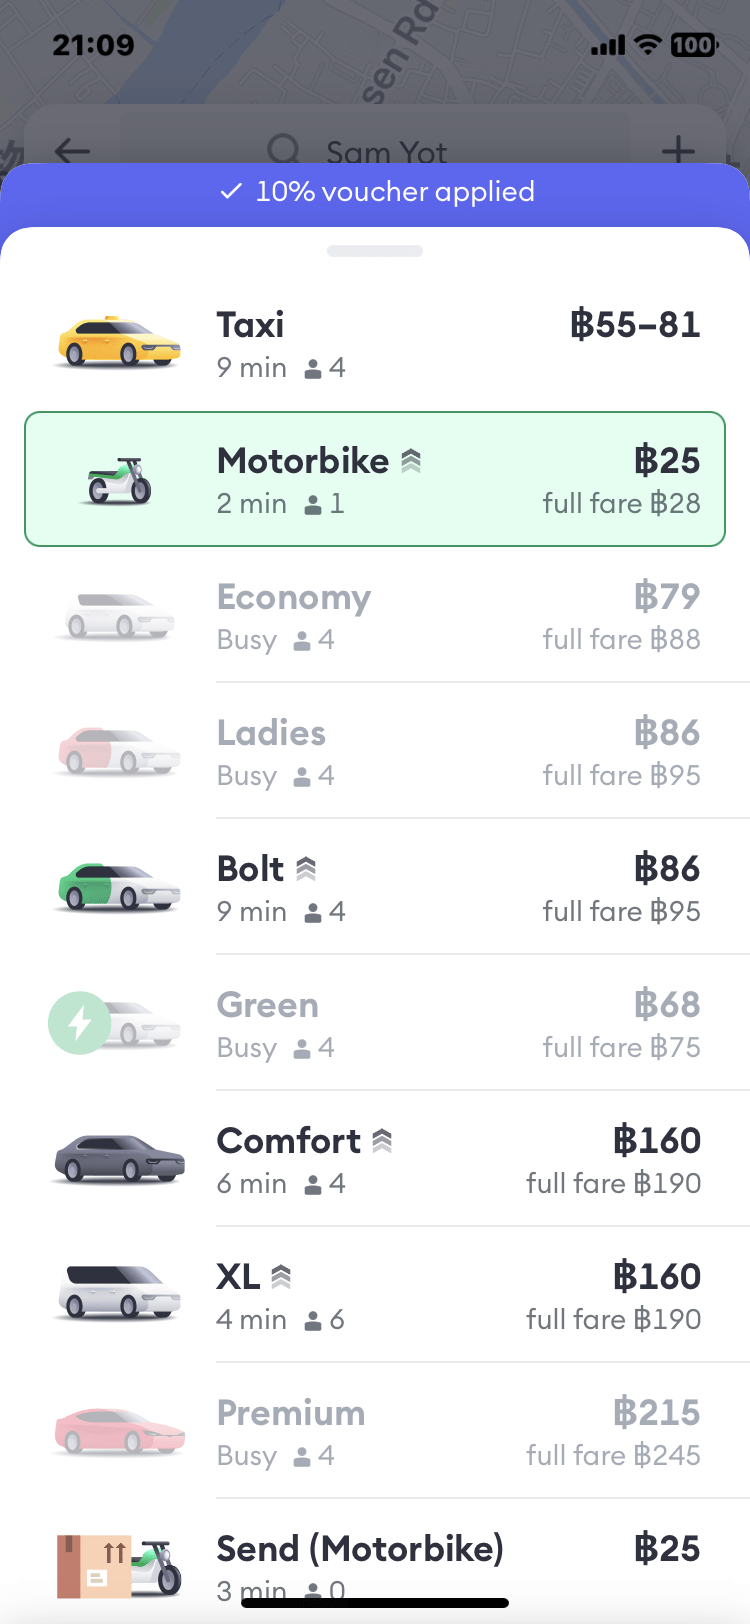750x1624 pixels.
Task: Tap the dark Comfort sedan icon
Action: point(119,1159)
